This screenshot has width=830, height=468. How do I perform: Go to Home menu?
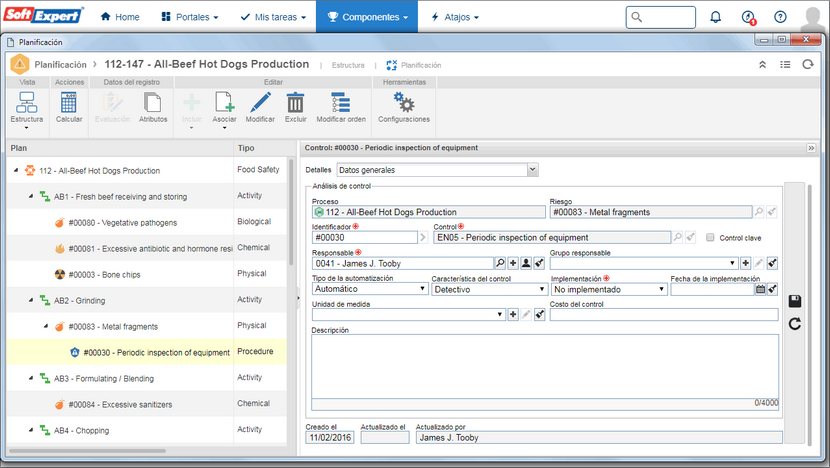(x=120, y=17)
